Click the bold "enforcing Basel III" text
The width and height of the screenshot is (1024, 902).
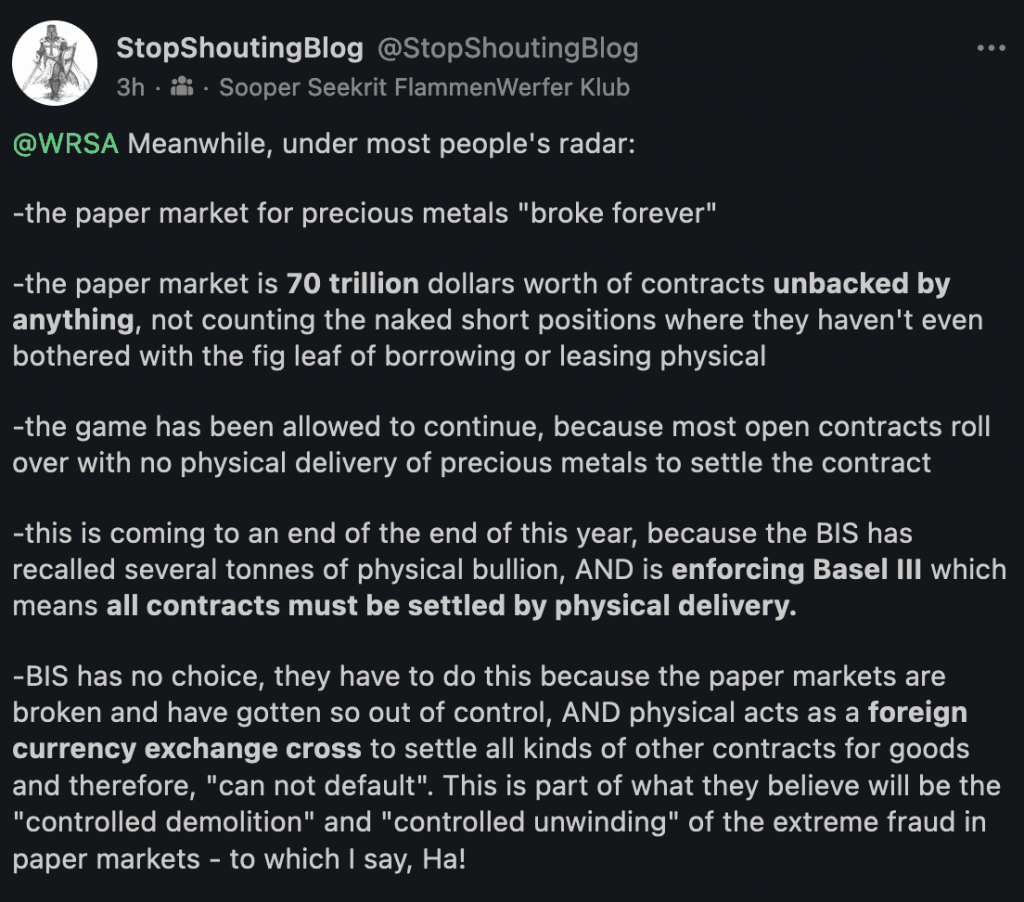797,570
